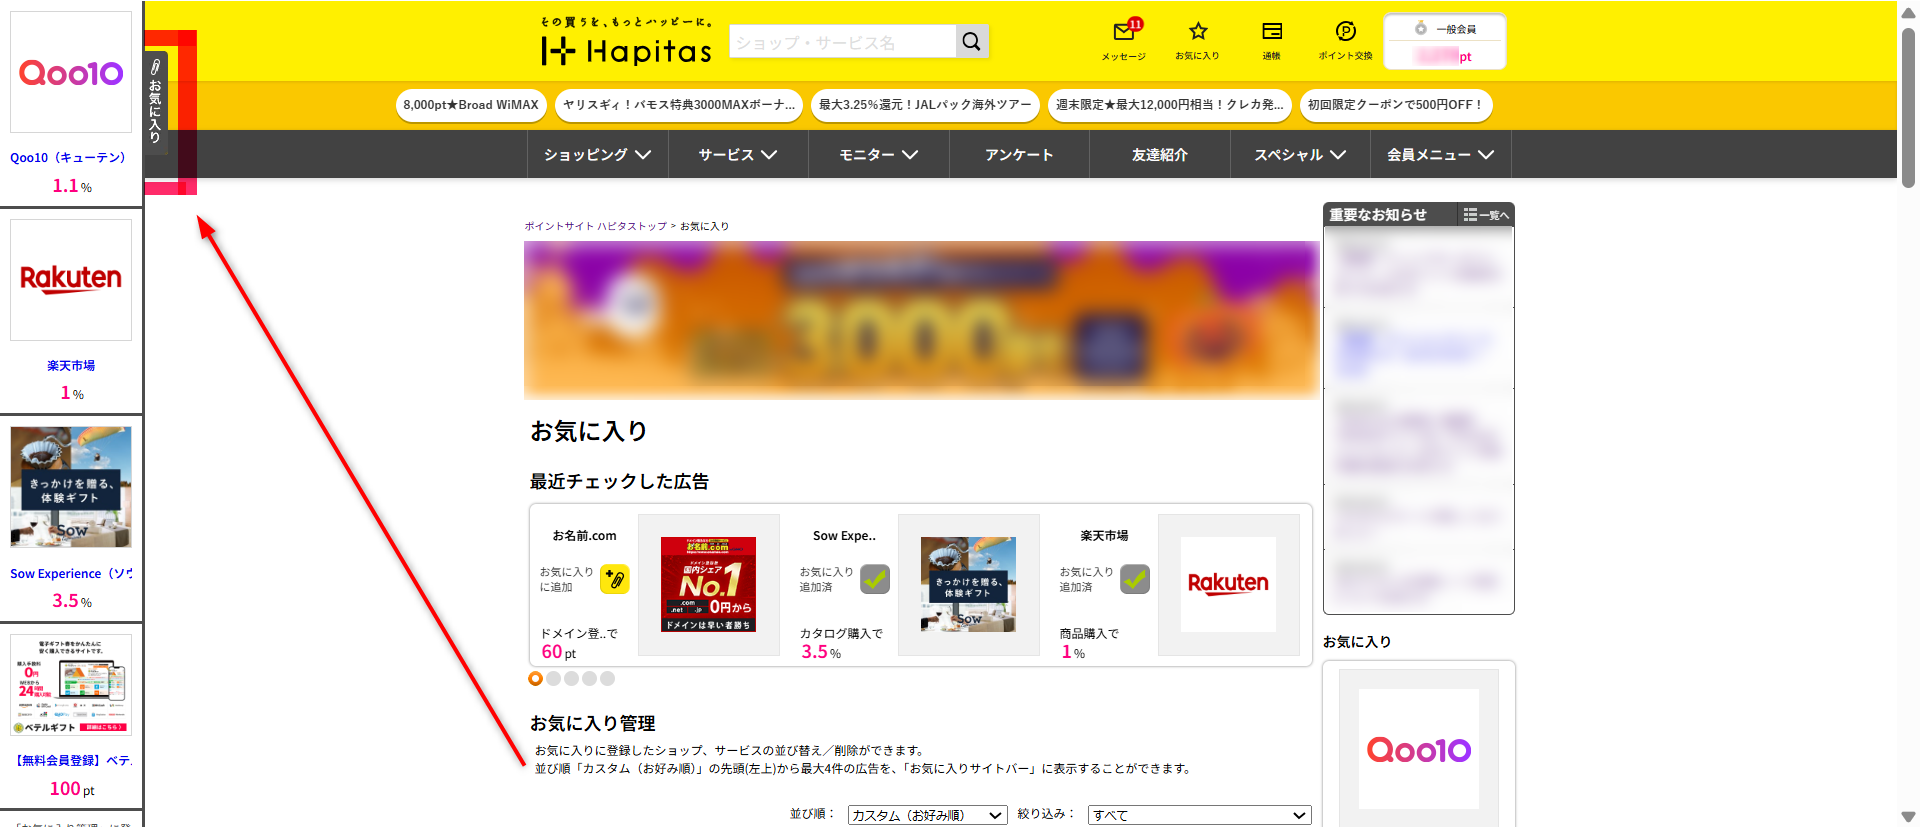Open the Sow Experience link in left sidebar

[x=71, y=574]
